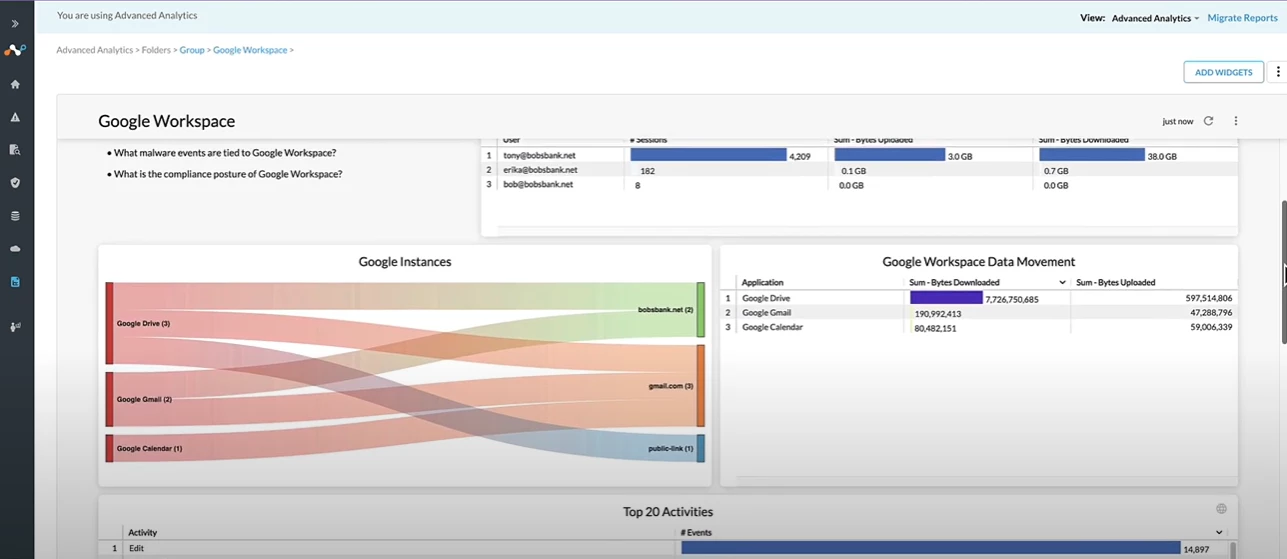The height and width of the screenshot is (559, 1287).
Task: Click the 3.0 GB uploaded bar
Action: pyautogui.click(x=890, y=155)
